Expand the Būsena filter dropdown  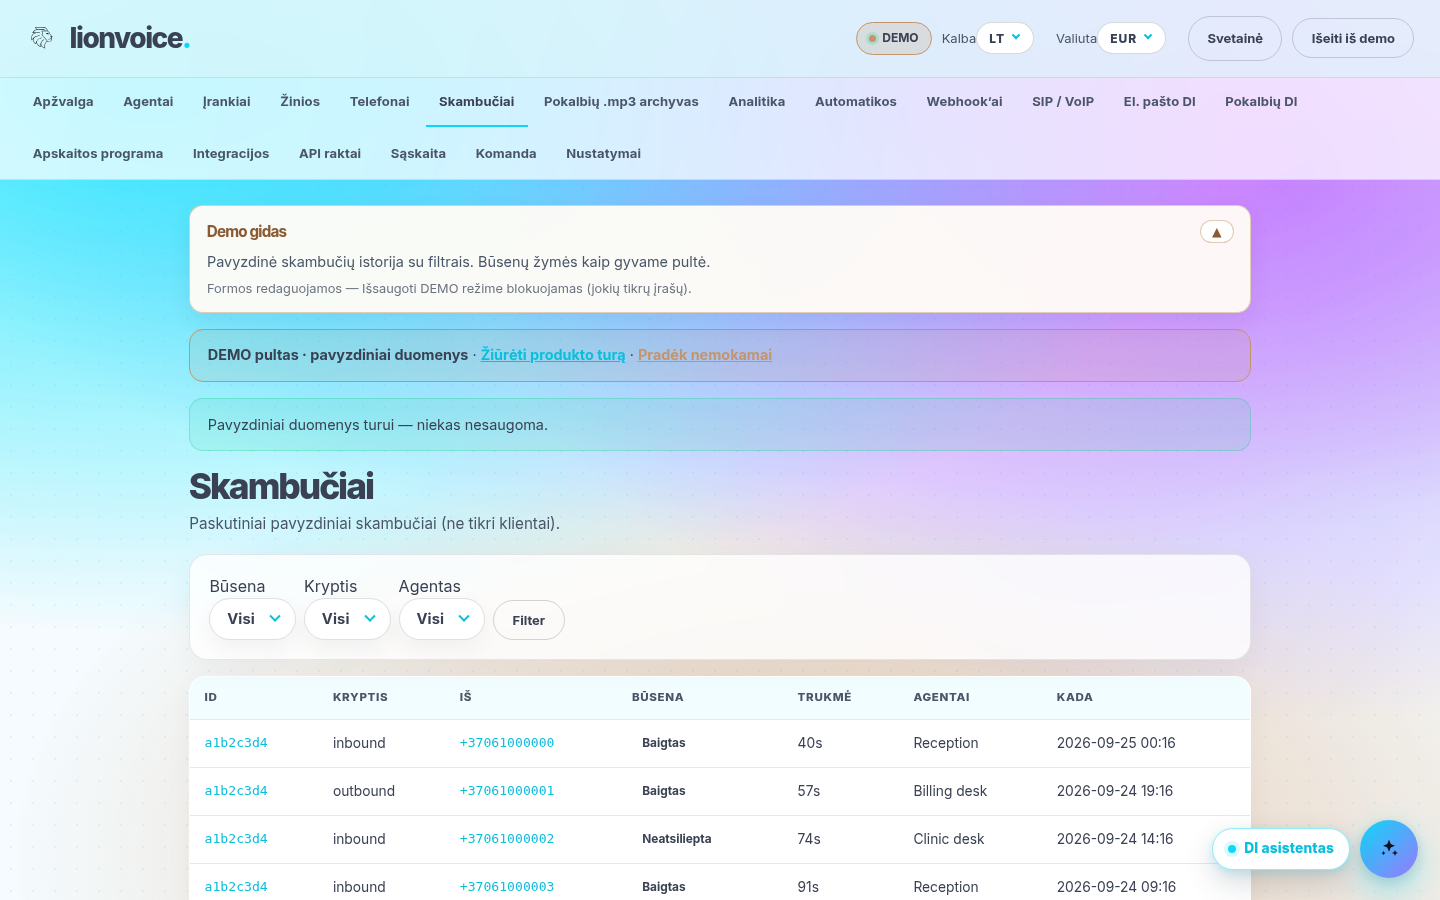[x=252, y=619]
